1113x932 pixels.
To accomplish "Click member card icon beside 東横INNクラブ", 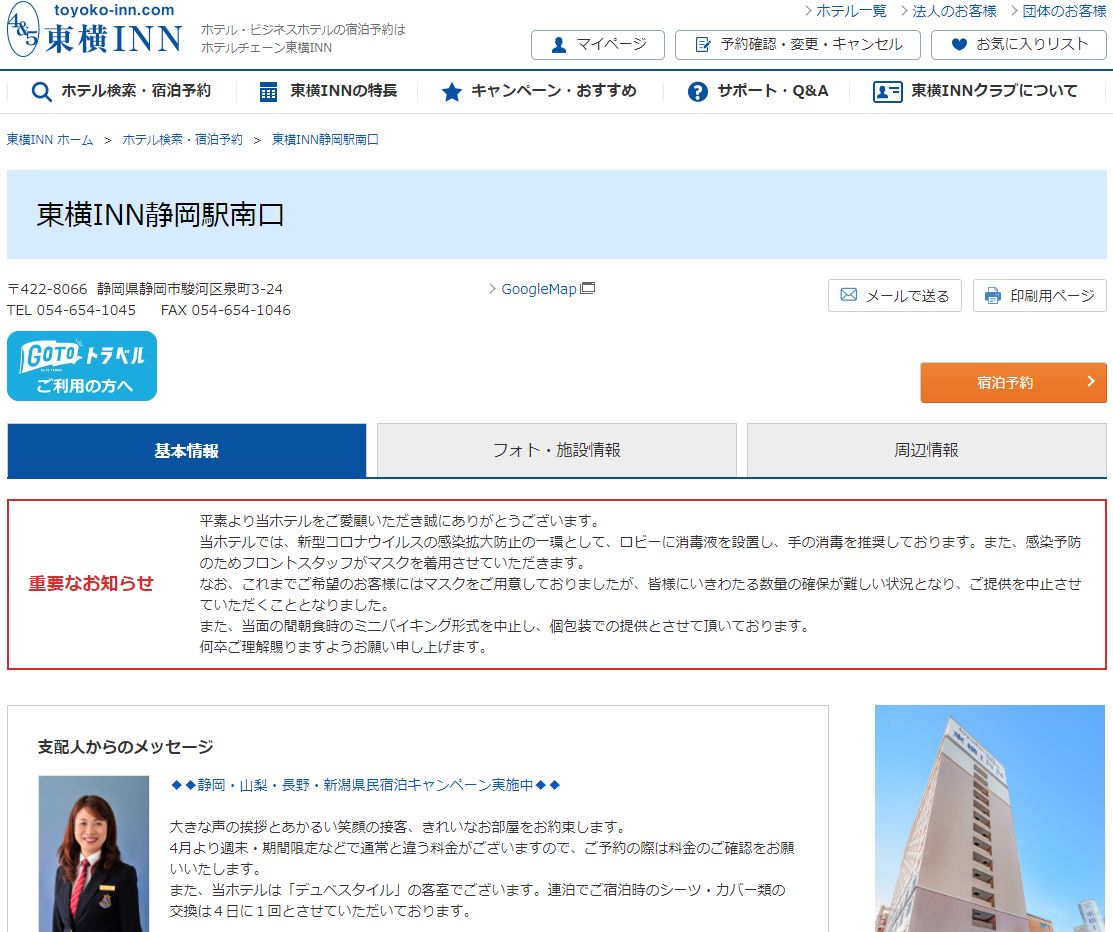I will (x=887, y=92).
